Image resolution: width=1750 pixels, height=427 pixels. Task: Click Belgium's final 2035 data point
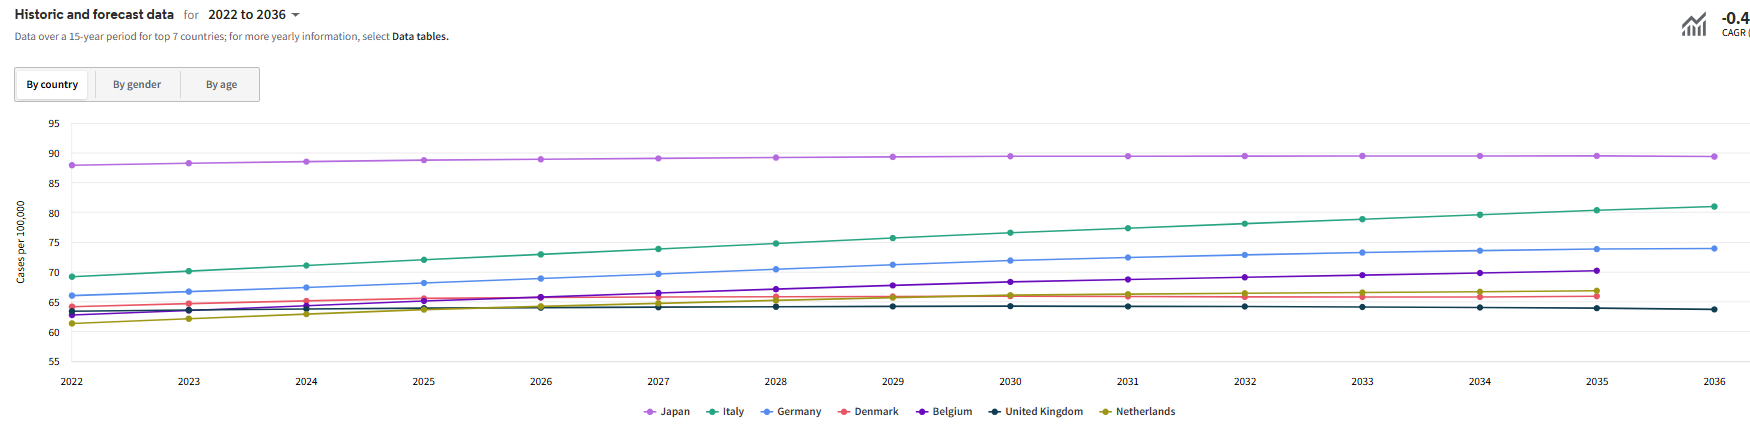pos(1597,271)
